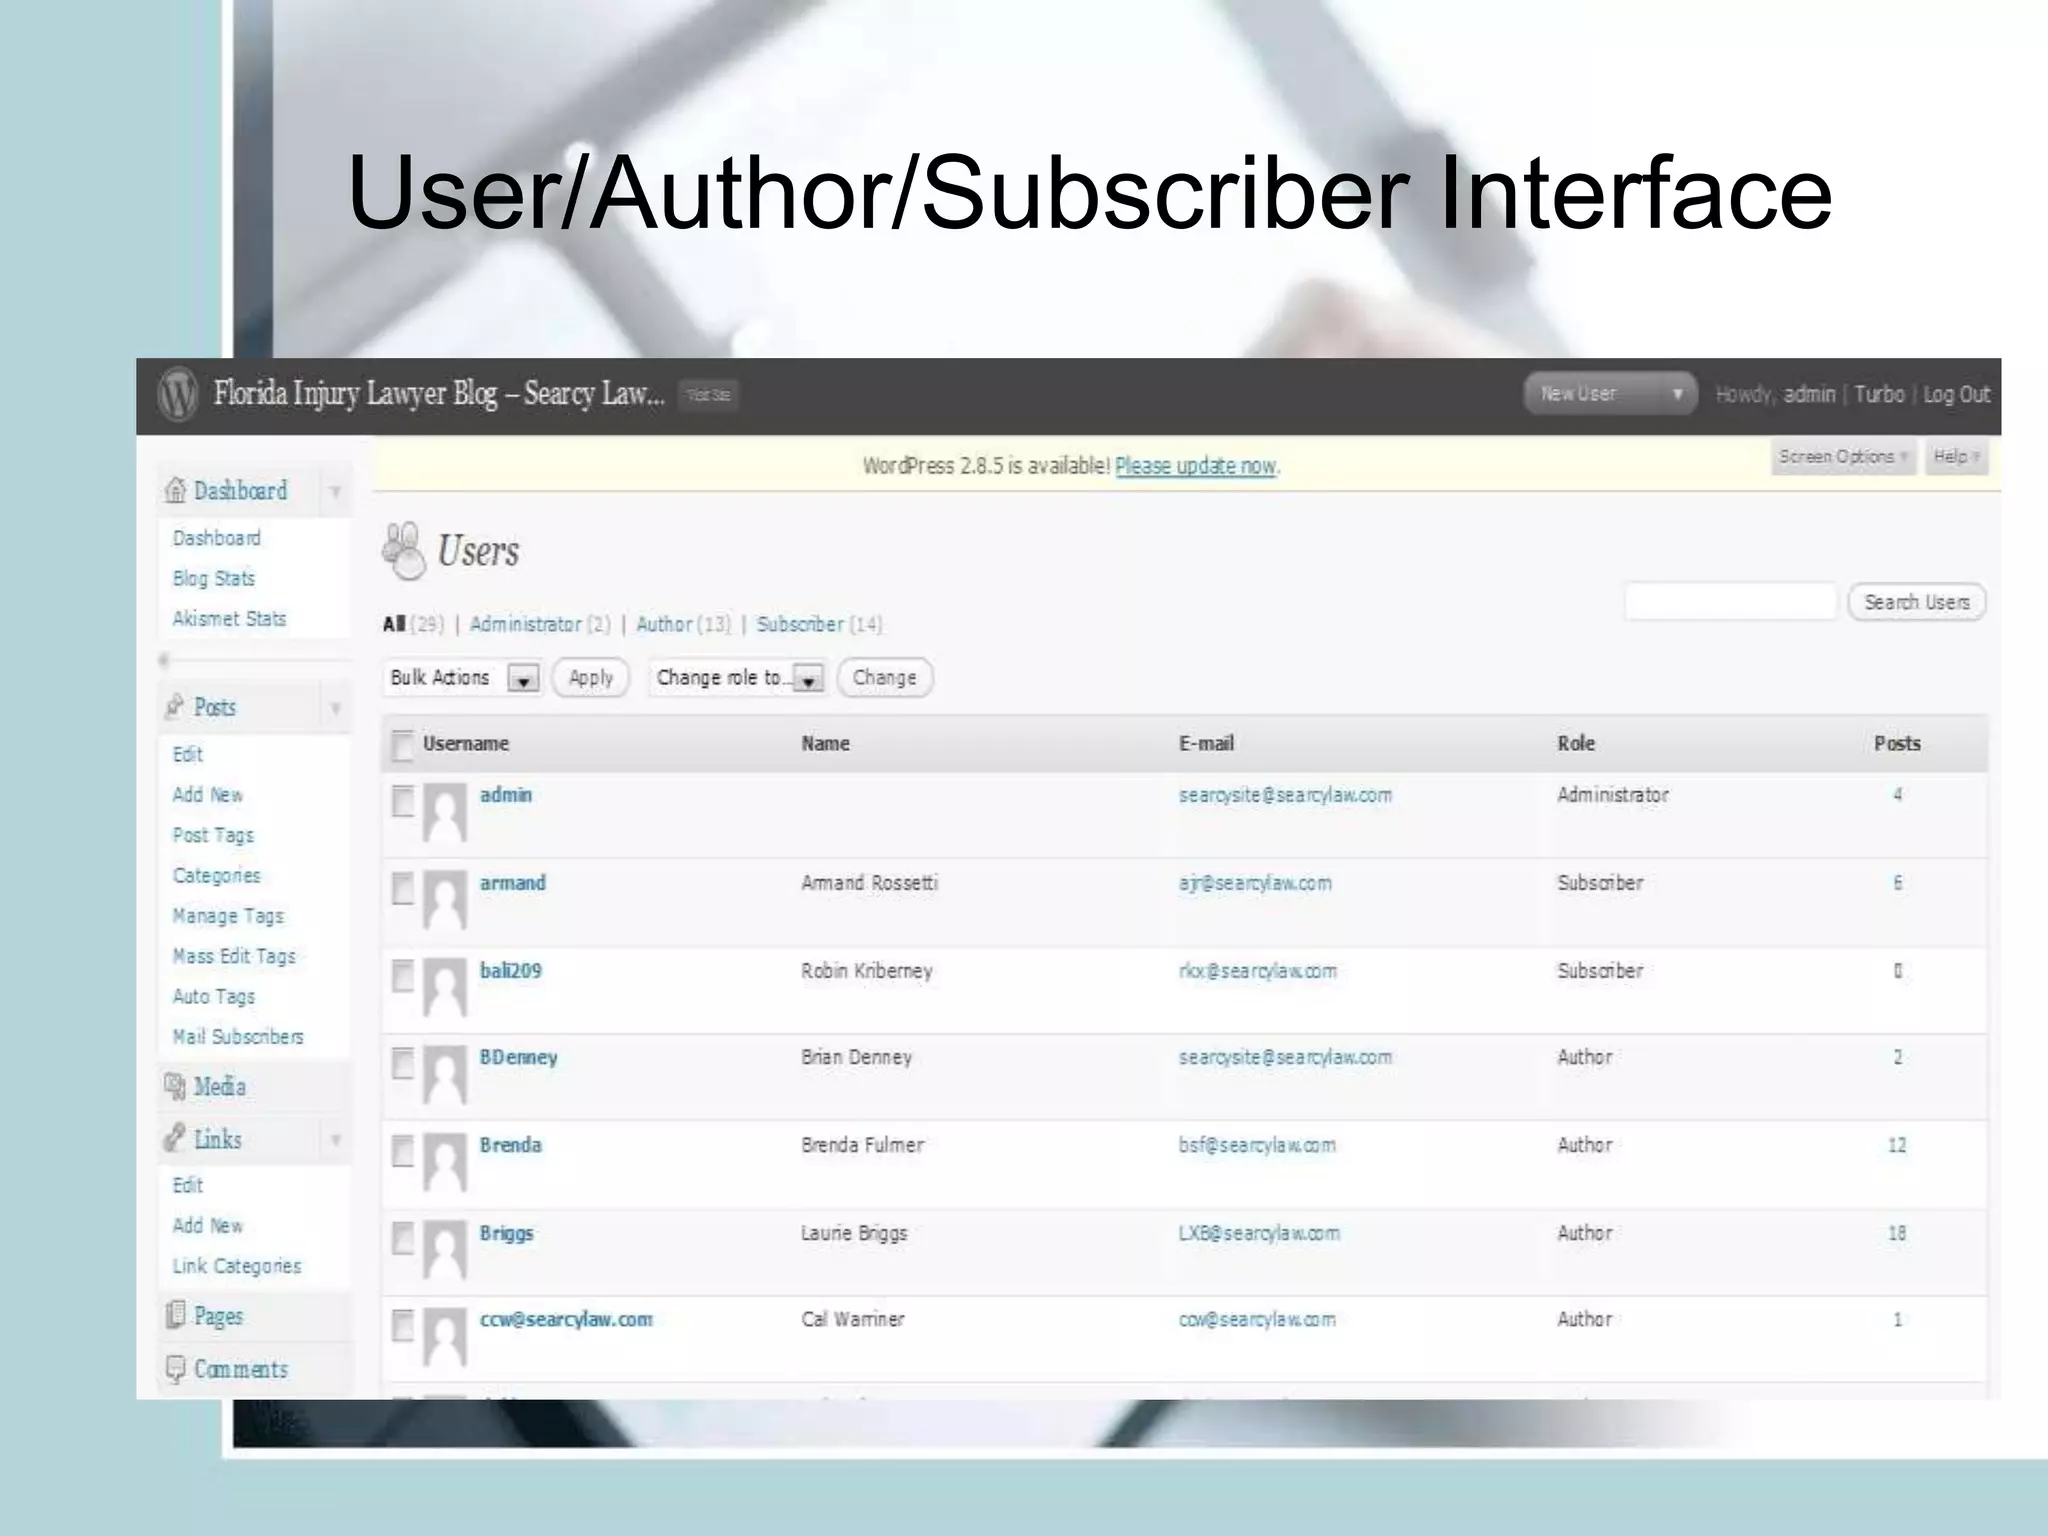Click the Pages section icon
This screenshot has height=1536, width=2048.
click(175, 1315)
